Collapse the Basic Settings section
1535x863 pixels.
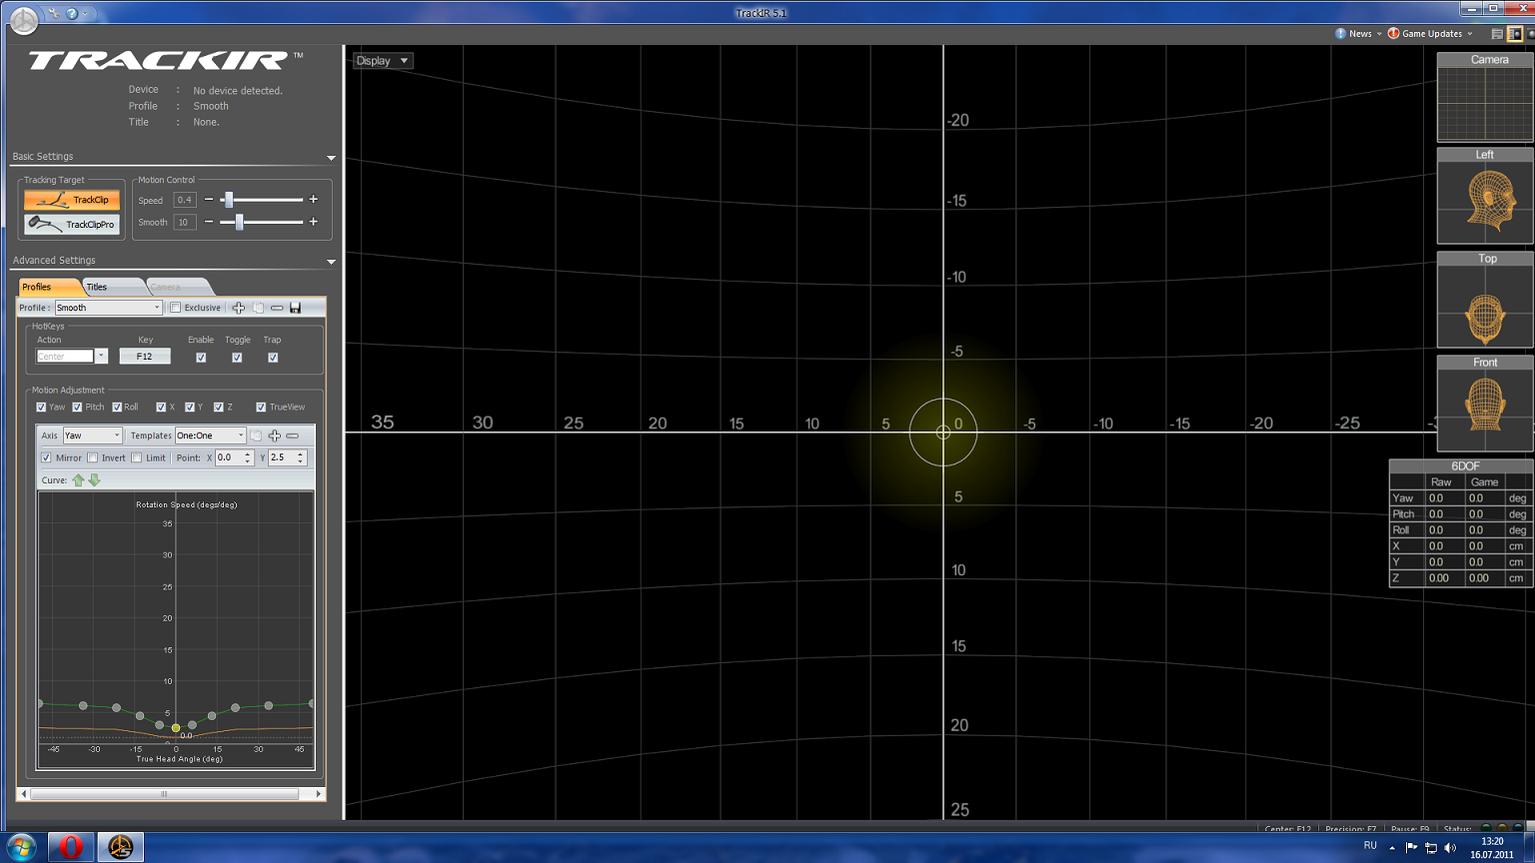tap(331, 158)
